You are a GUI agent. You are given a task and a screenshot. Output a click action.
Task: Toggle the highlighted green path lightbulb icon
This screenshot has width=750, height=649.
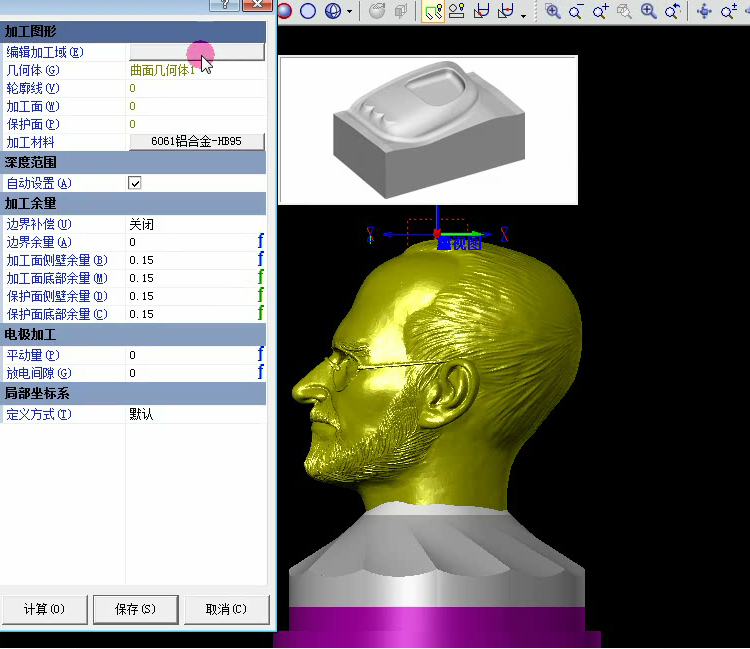click(433, 11)
